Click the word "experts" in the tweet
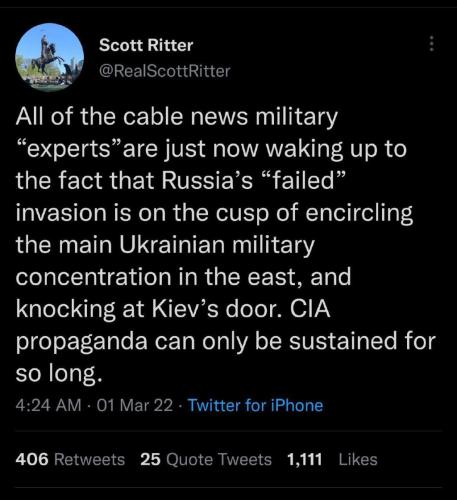Screen dimensions: 457x500 (x=69, y=150)
